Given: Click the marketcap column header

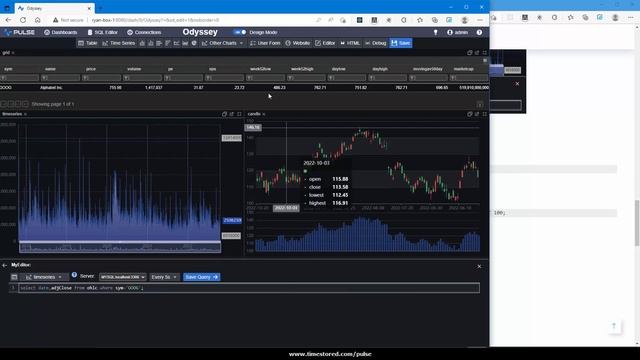Looking at the screenshot, I should [464, 69].
